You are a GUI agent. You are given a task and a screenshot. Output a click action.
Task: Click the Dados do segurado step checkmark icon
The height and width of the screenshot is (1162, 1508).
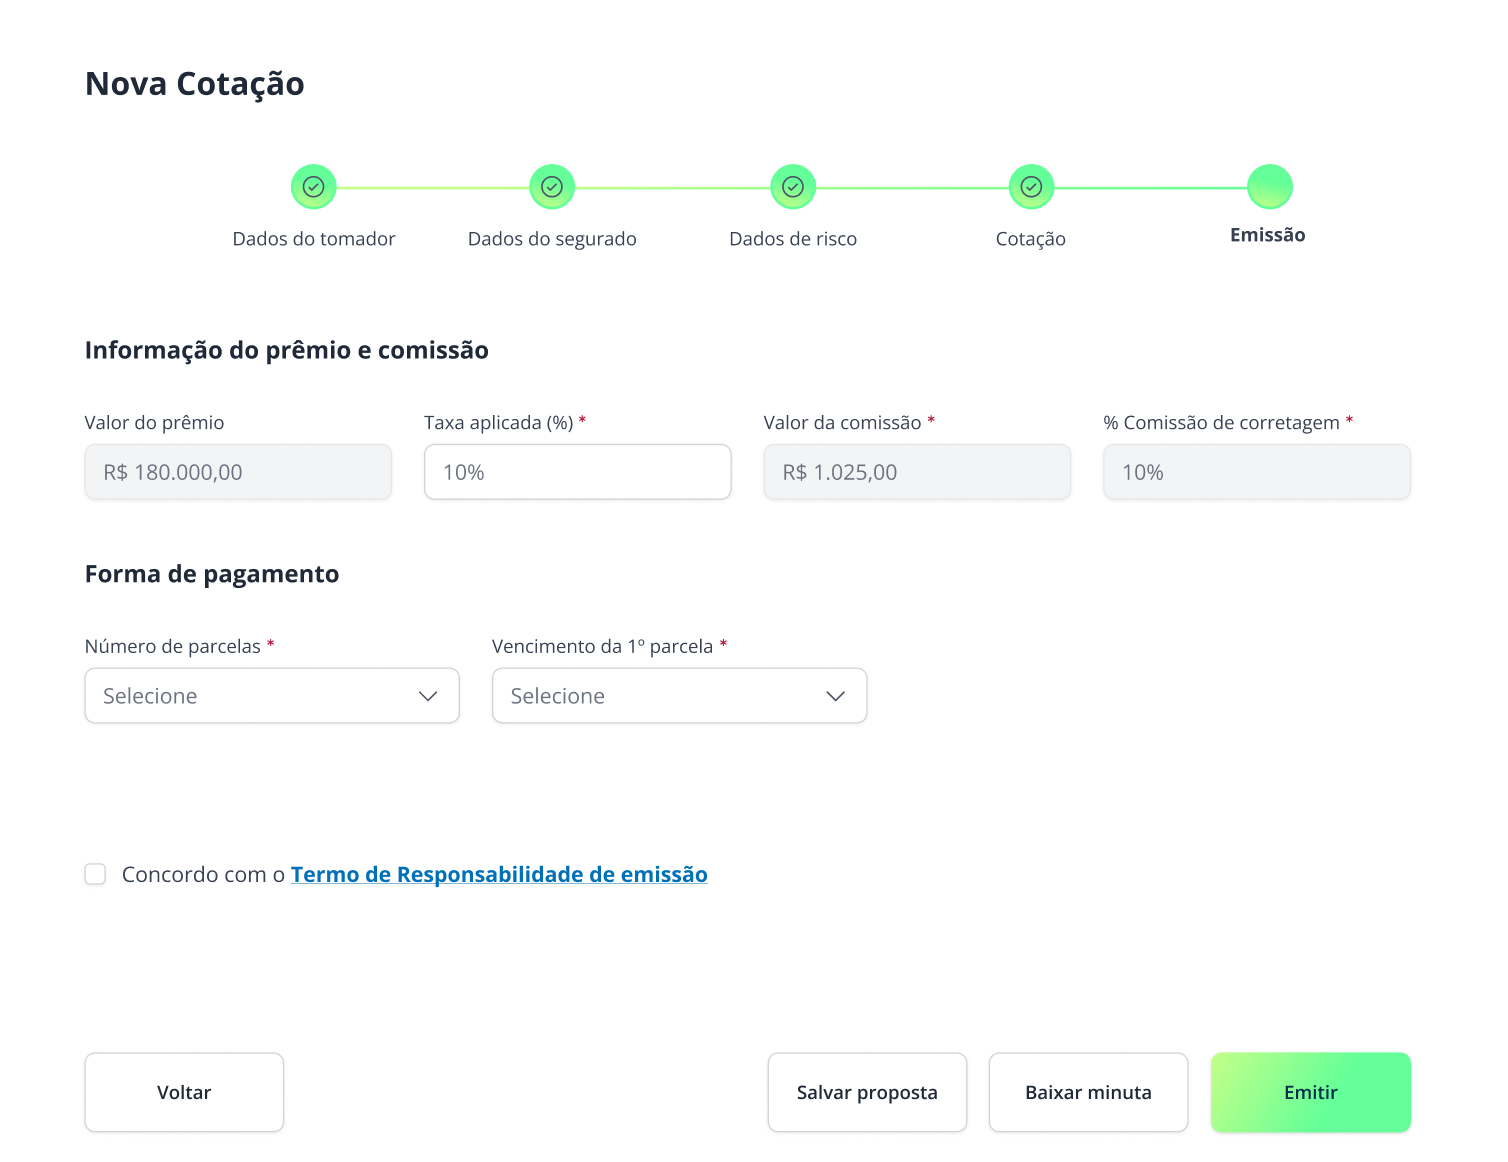(552, 187)
